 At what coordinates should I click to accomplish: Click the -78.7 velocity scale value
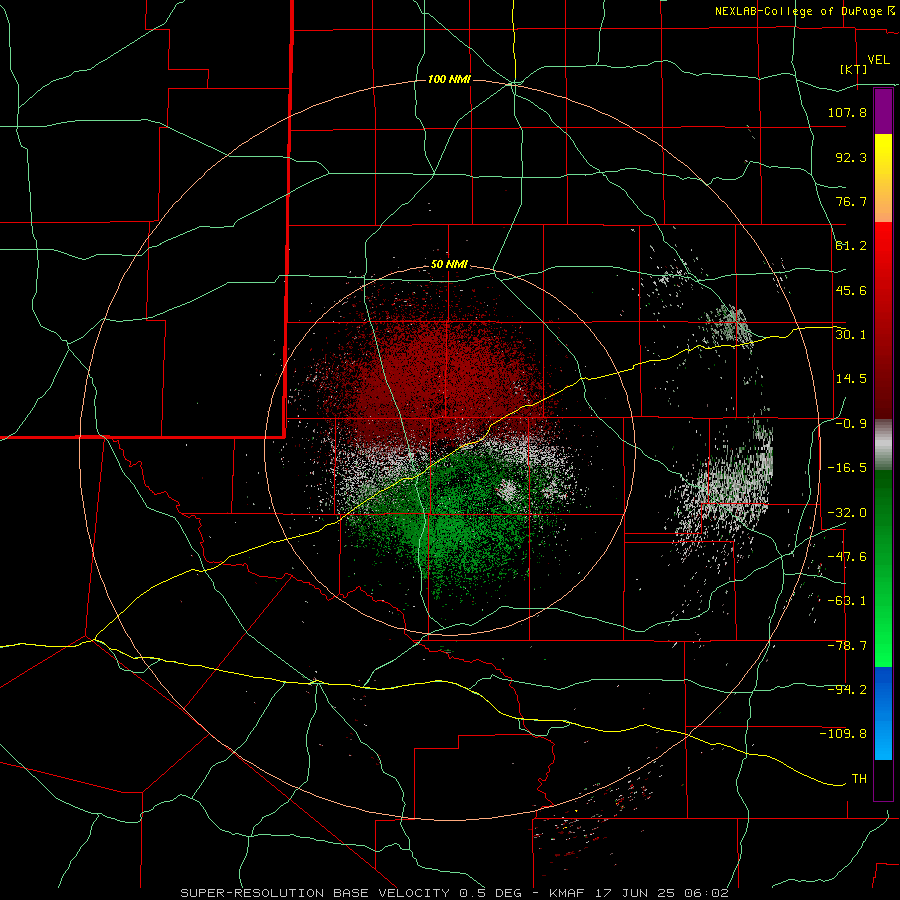pyautogui.click(x=847, y=646)
